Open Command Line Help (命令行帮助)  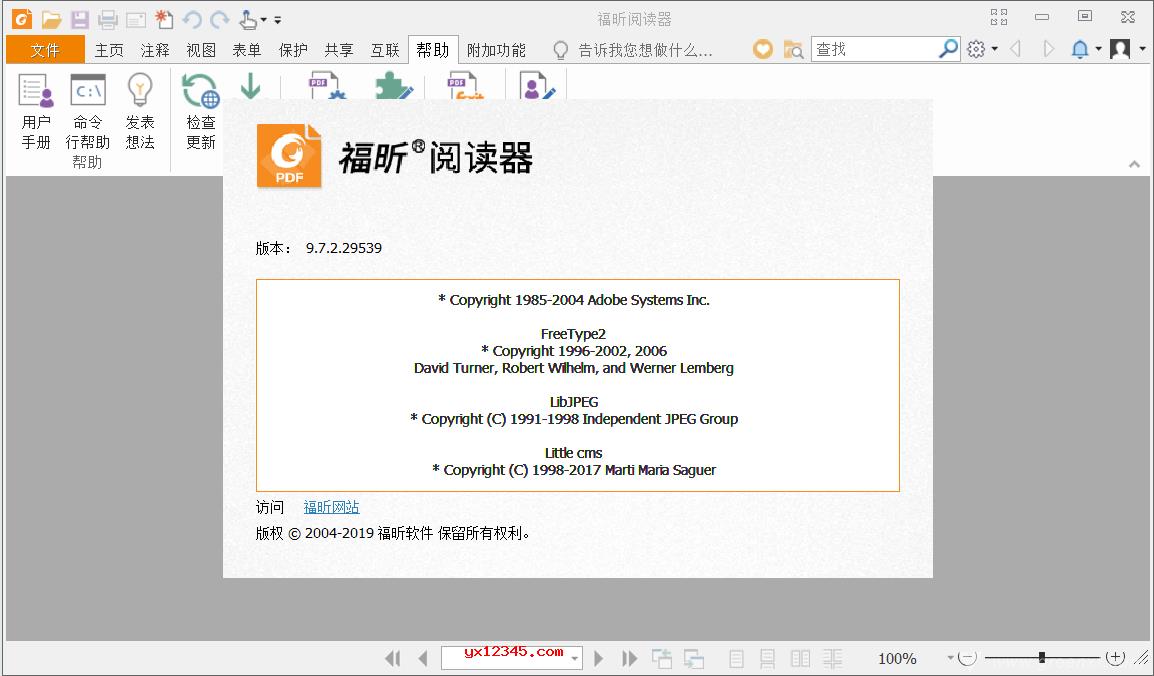tap(88, 112)
